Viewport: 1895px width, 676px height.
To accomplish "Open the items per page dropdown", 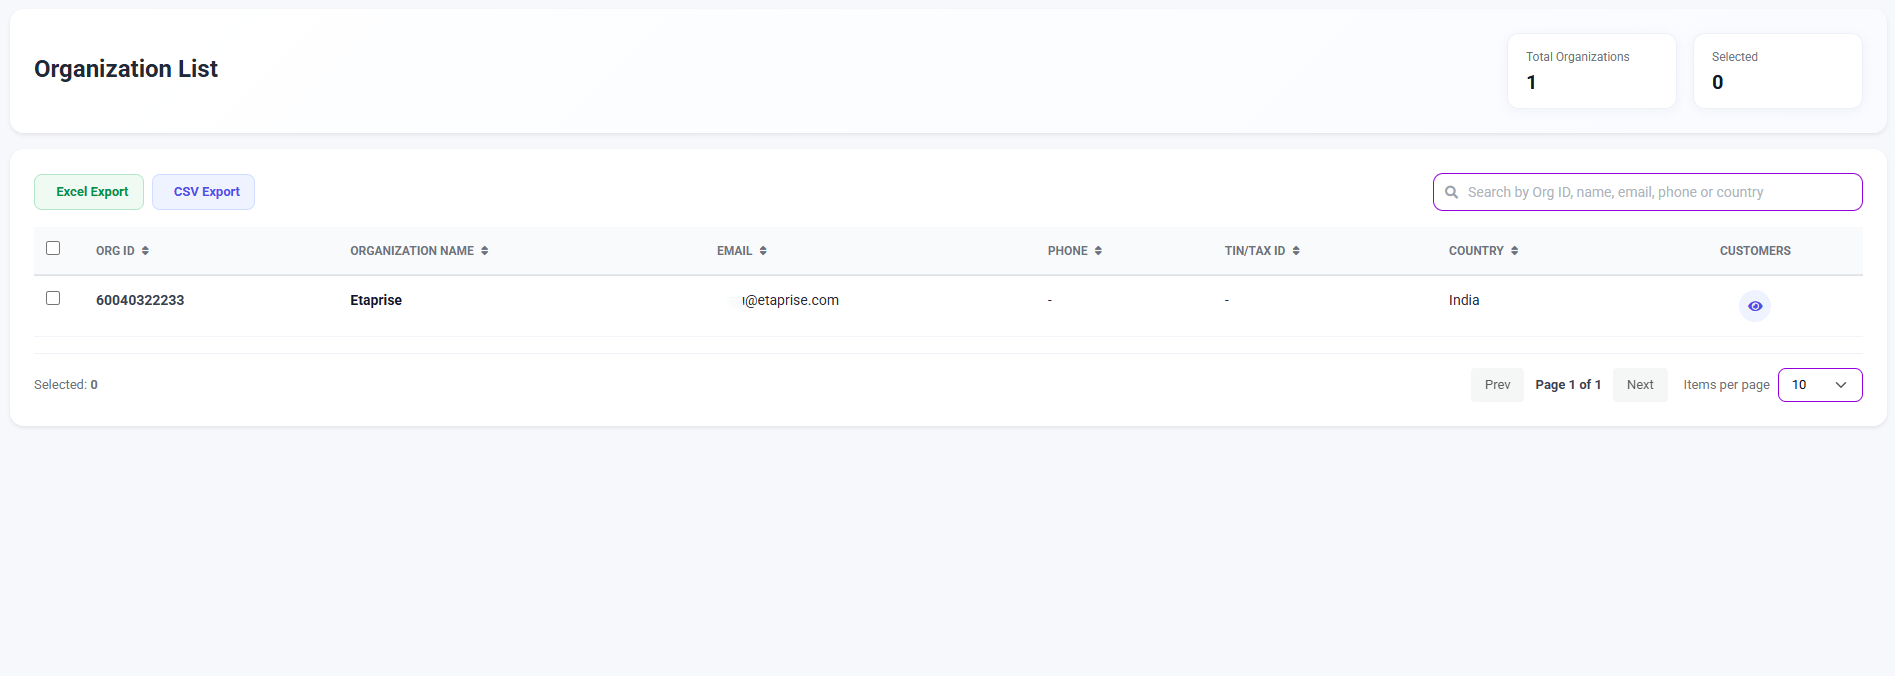I will 1820,385.
